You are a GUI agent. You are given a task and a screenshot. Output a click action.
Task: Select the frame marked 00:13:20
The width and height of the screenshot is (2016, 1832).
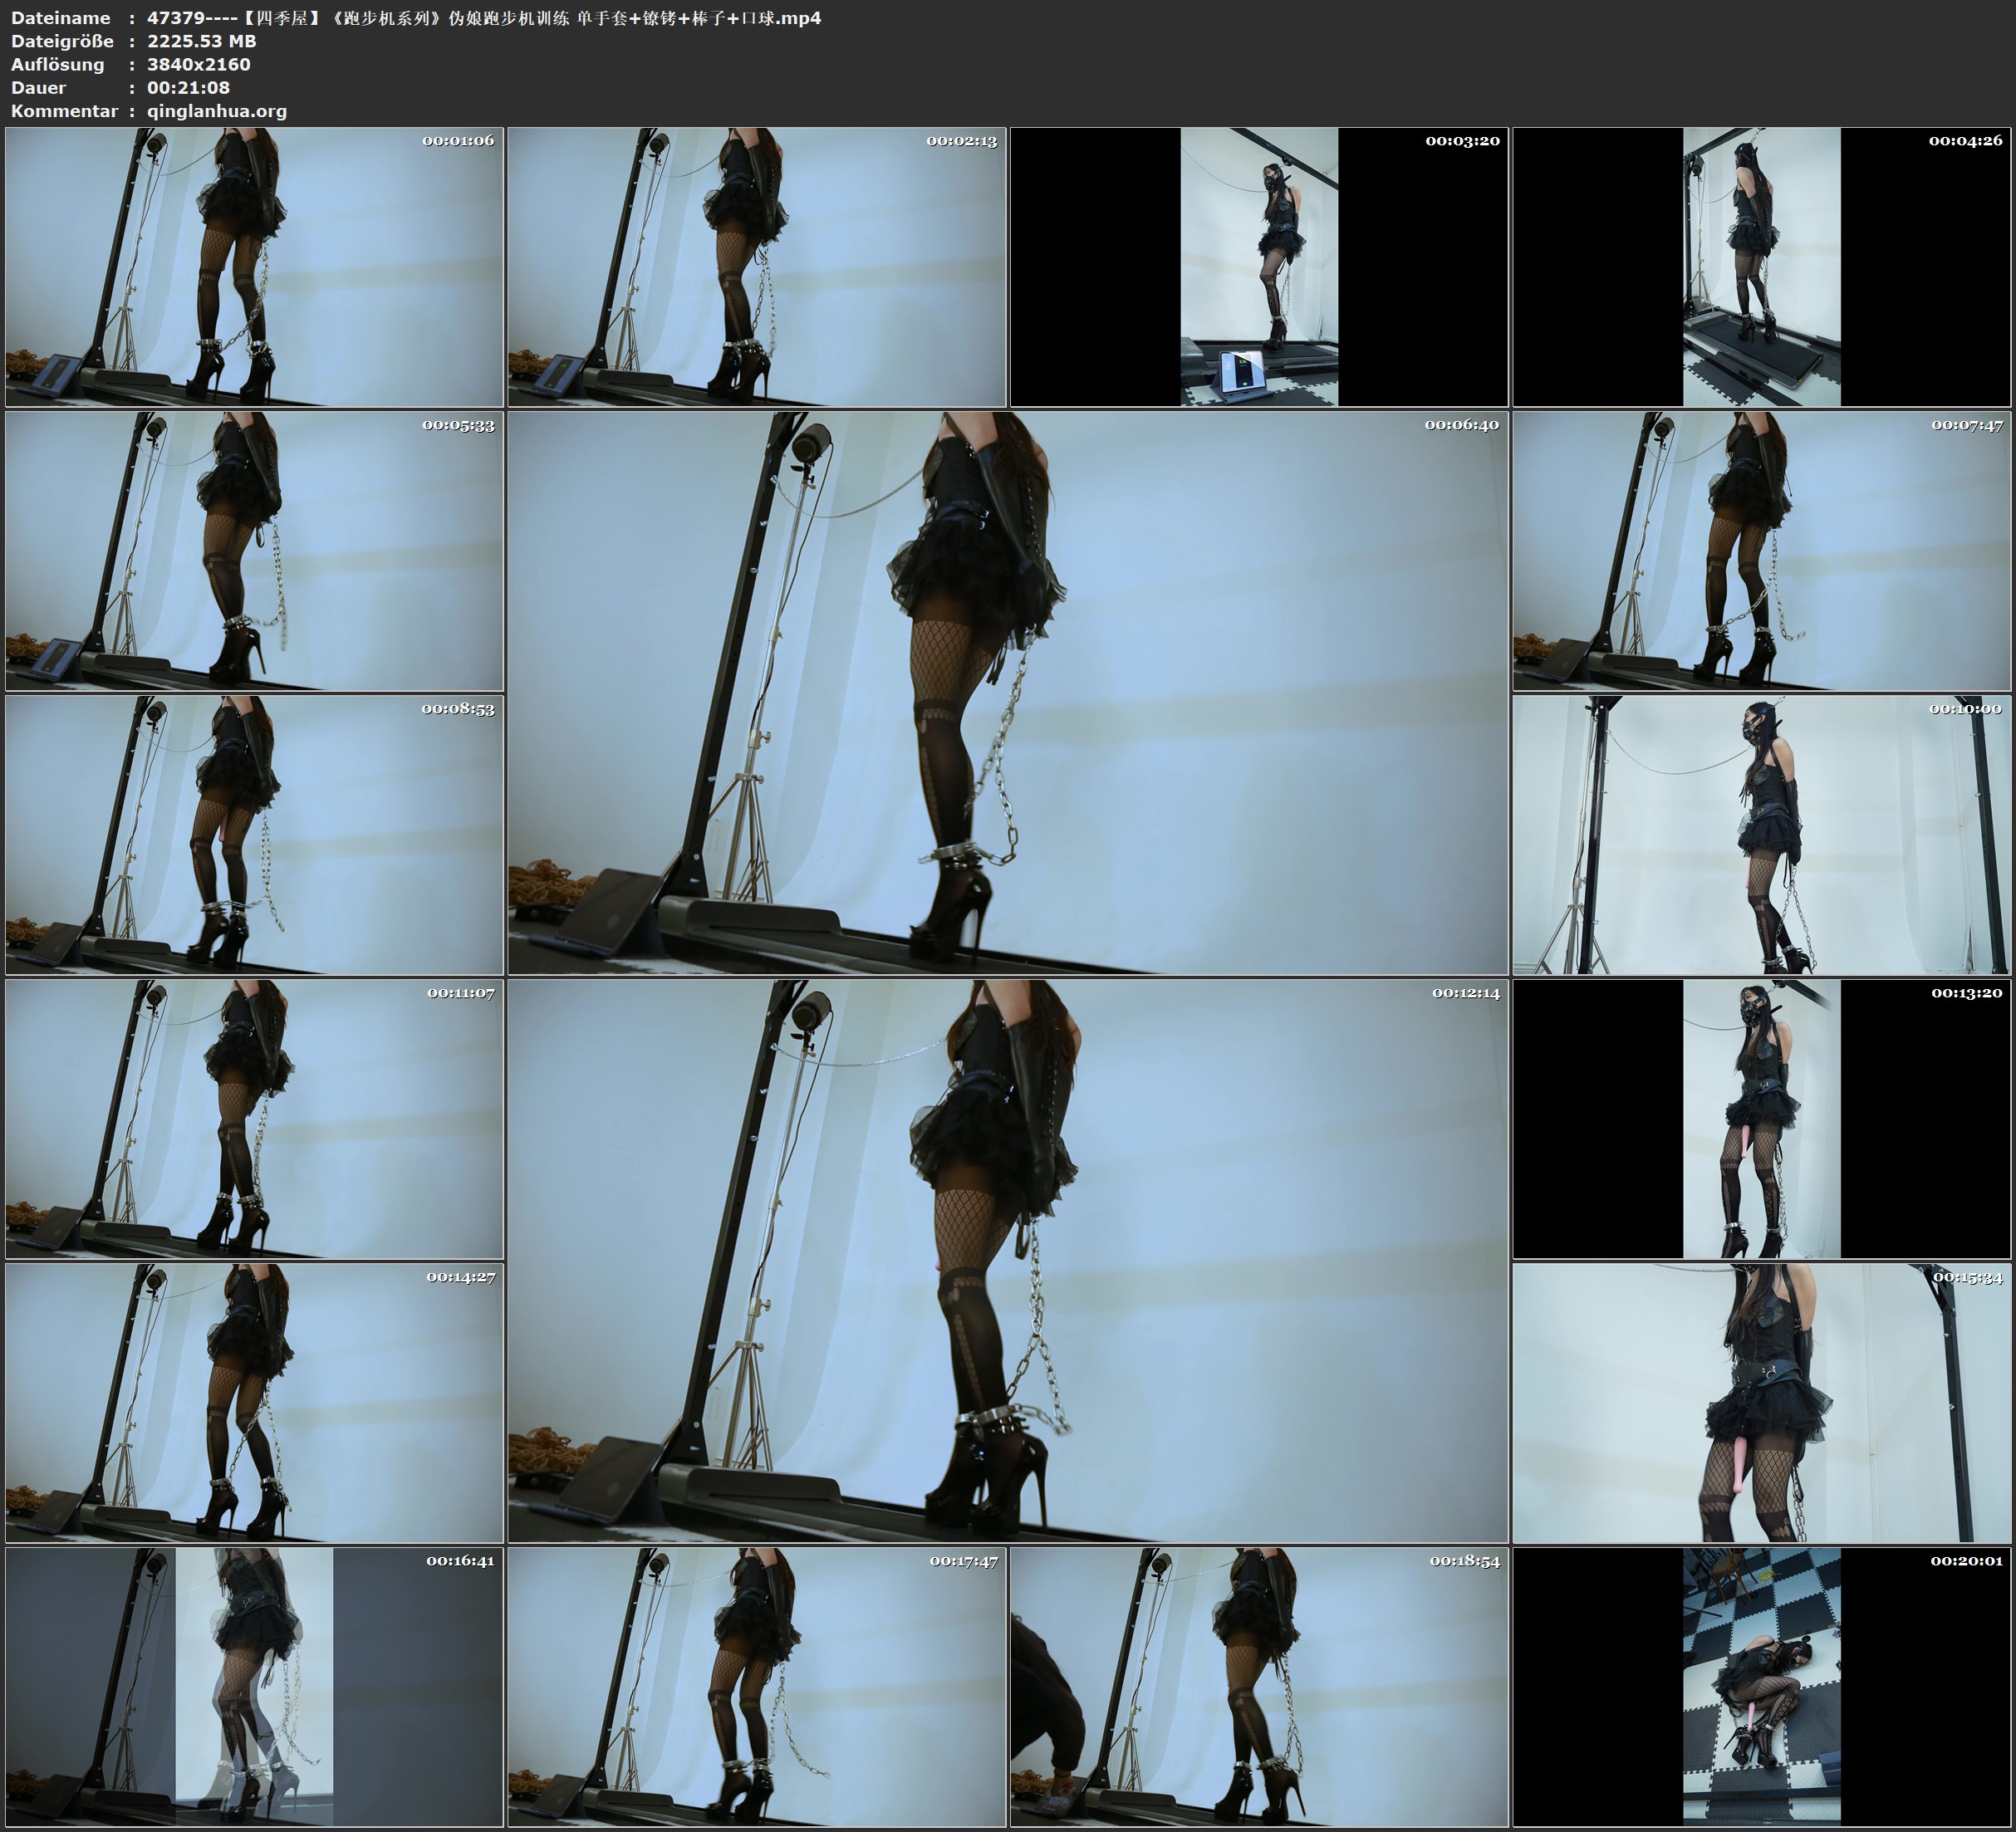[x=1762, y=1118]
